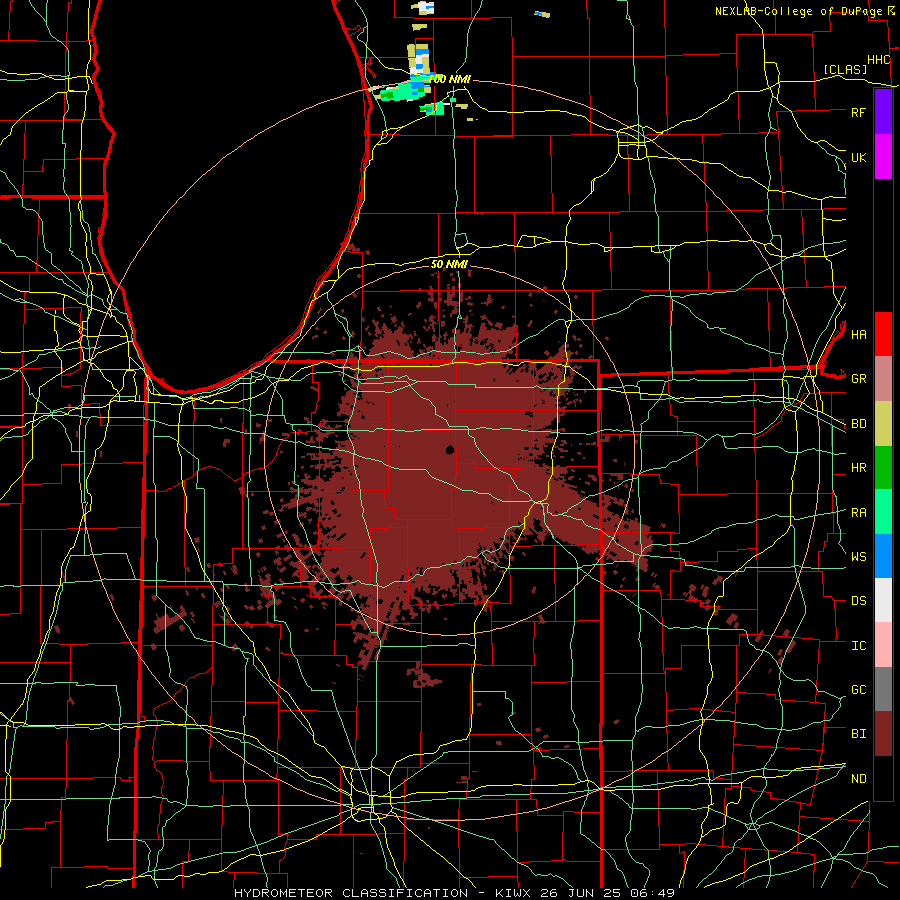Click the RF legend label
This screenshot has height=900, width=900.
pyautogui.click(x=858, y=112)
